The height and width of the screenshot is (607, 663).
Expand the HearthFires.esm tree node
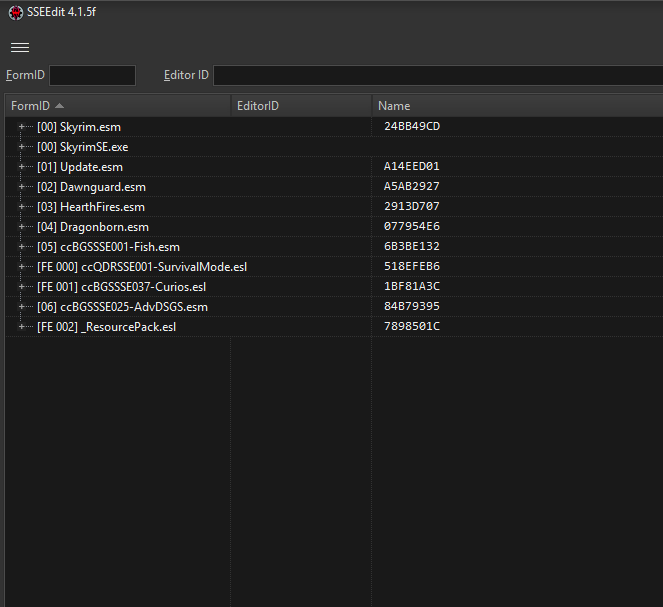point(21,207)
